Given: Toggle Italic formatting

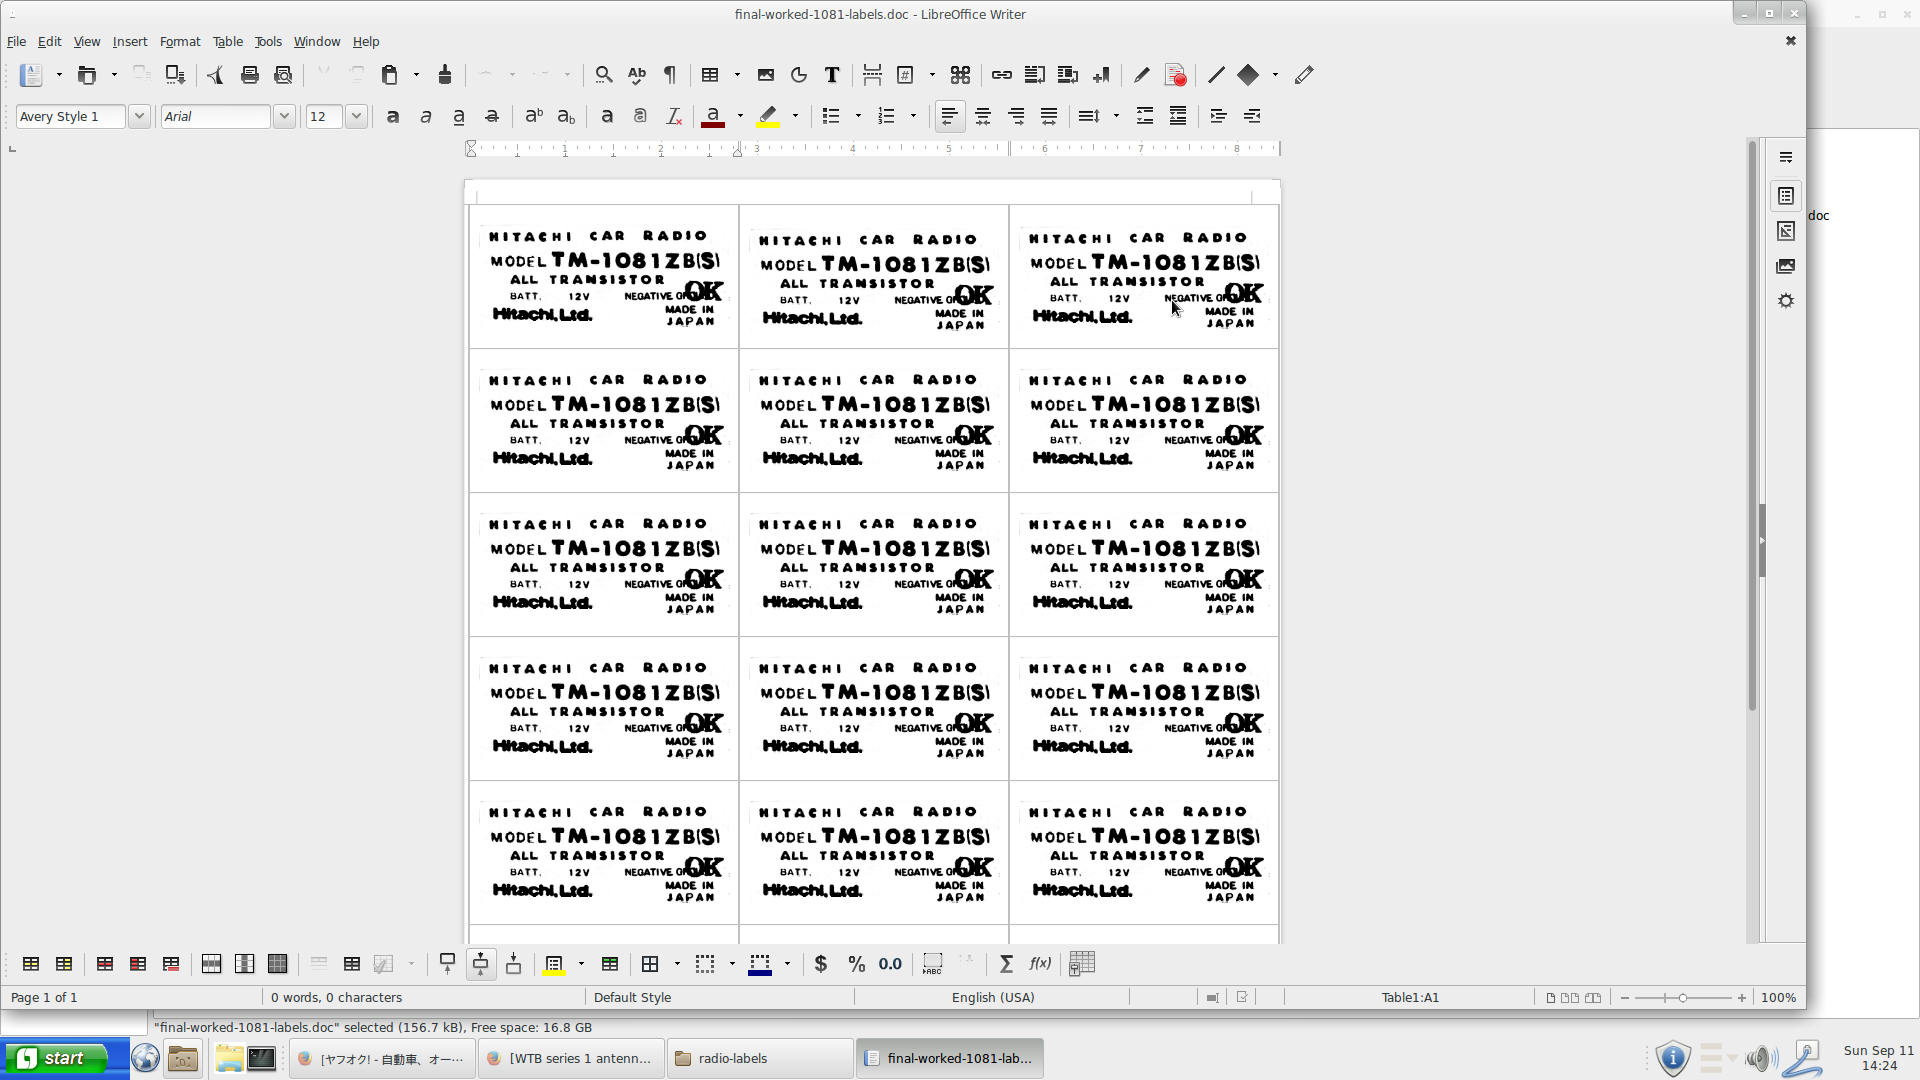Looking at the screenshot, I should 426,117.
